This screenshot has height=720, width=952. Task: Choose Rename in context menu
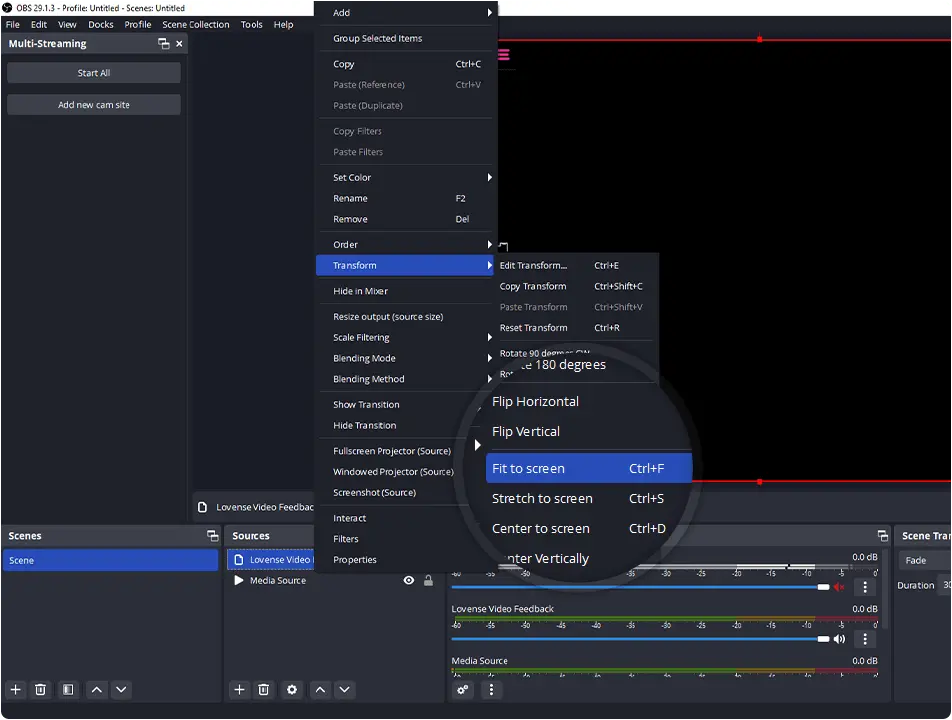pyautogui.click(x=404, y=198)
